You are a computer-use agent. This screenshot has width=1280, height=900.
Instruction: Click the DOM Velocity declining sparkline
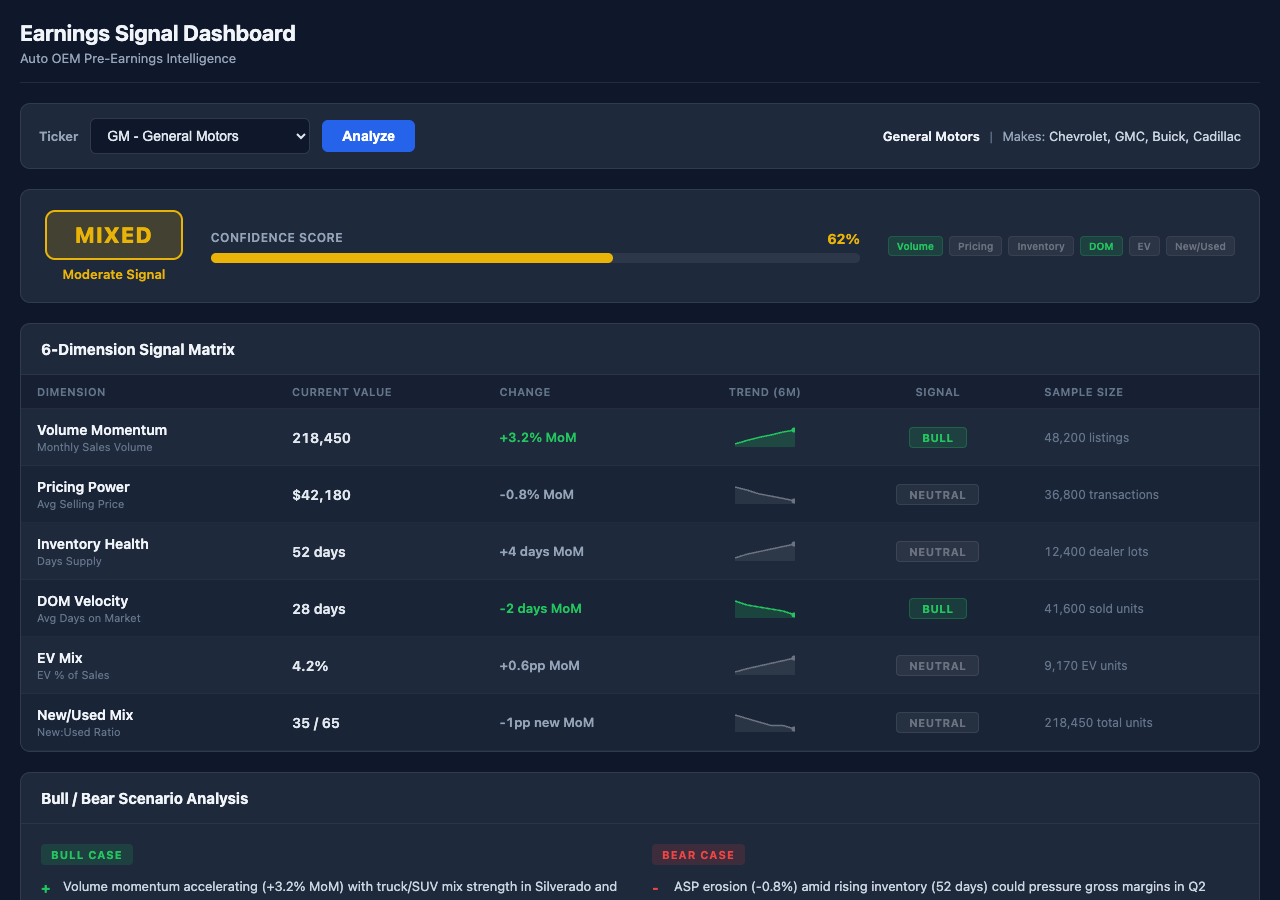(765, 608)
